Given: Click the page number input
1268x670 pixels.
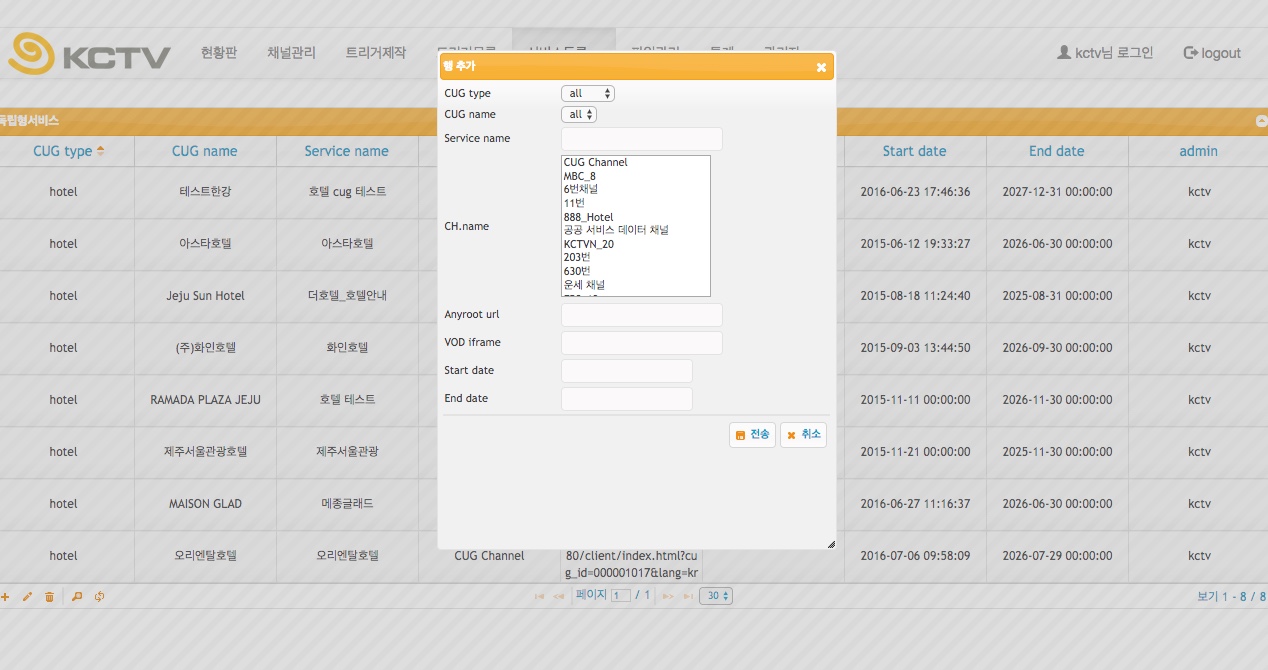Looking at the screenshot, I should tap(621, 596).
